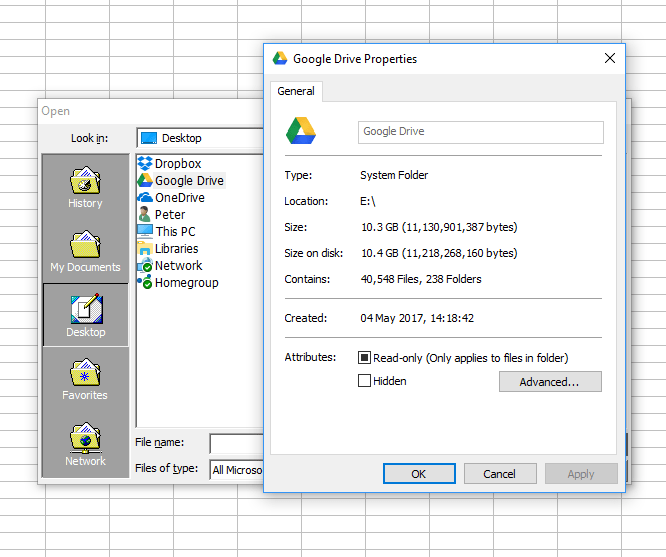Click the File name input box
666x557 pixels.
click(237, 444)
